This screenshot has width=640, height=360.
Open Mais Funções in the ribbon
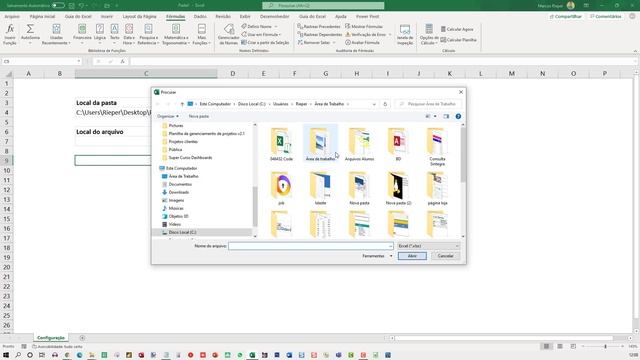[202, 34]
